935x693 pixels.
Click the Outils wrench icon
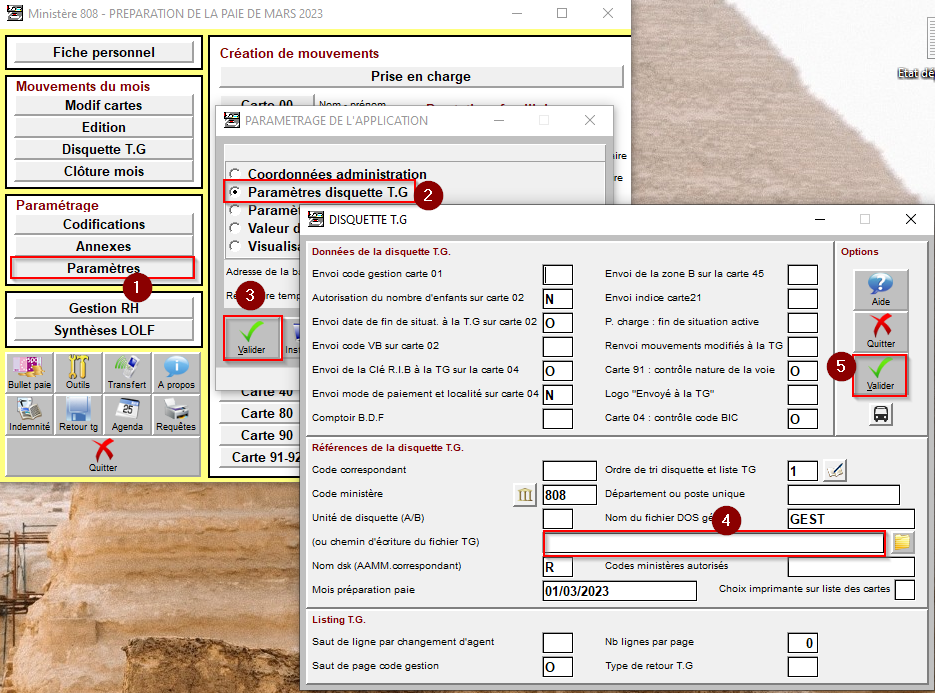[x=78, y=372]
